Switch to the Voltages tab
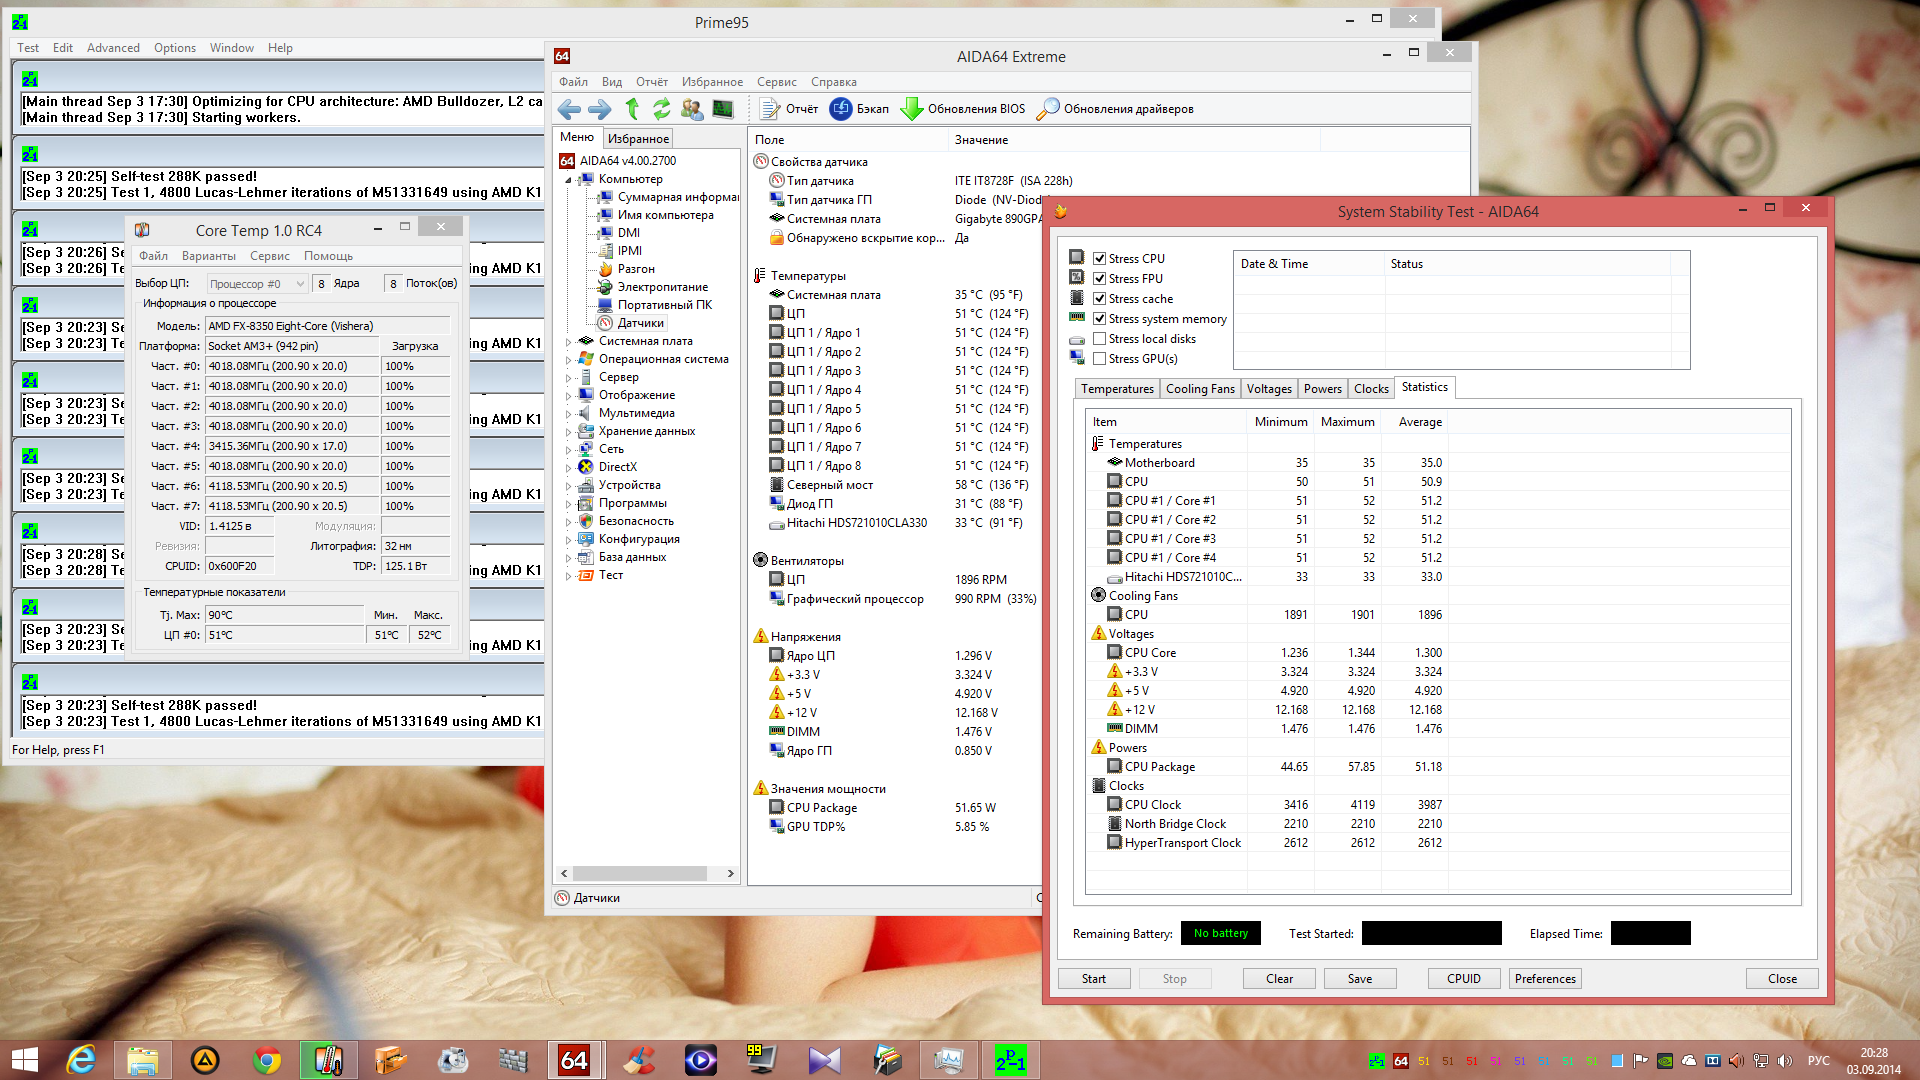 pyautogui.click(x=1269, y=389)
